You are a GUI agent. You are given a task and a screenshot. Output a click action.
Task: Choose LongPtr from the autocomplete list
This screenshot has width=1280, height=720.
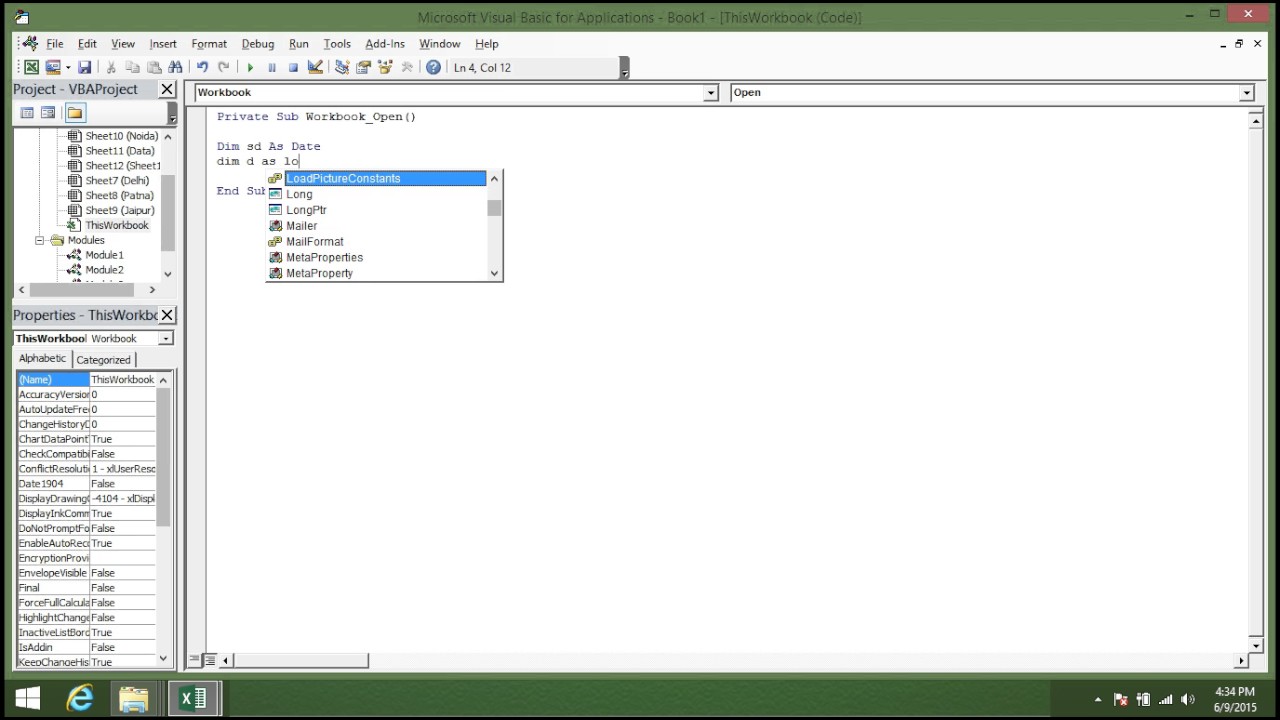pyautogui.click(x=377, y=210)
